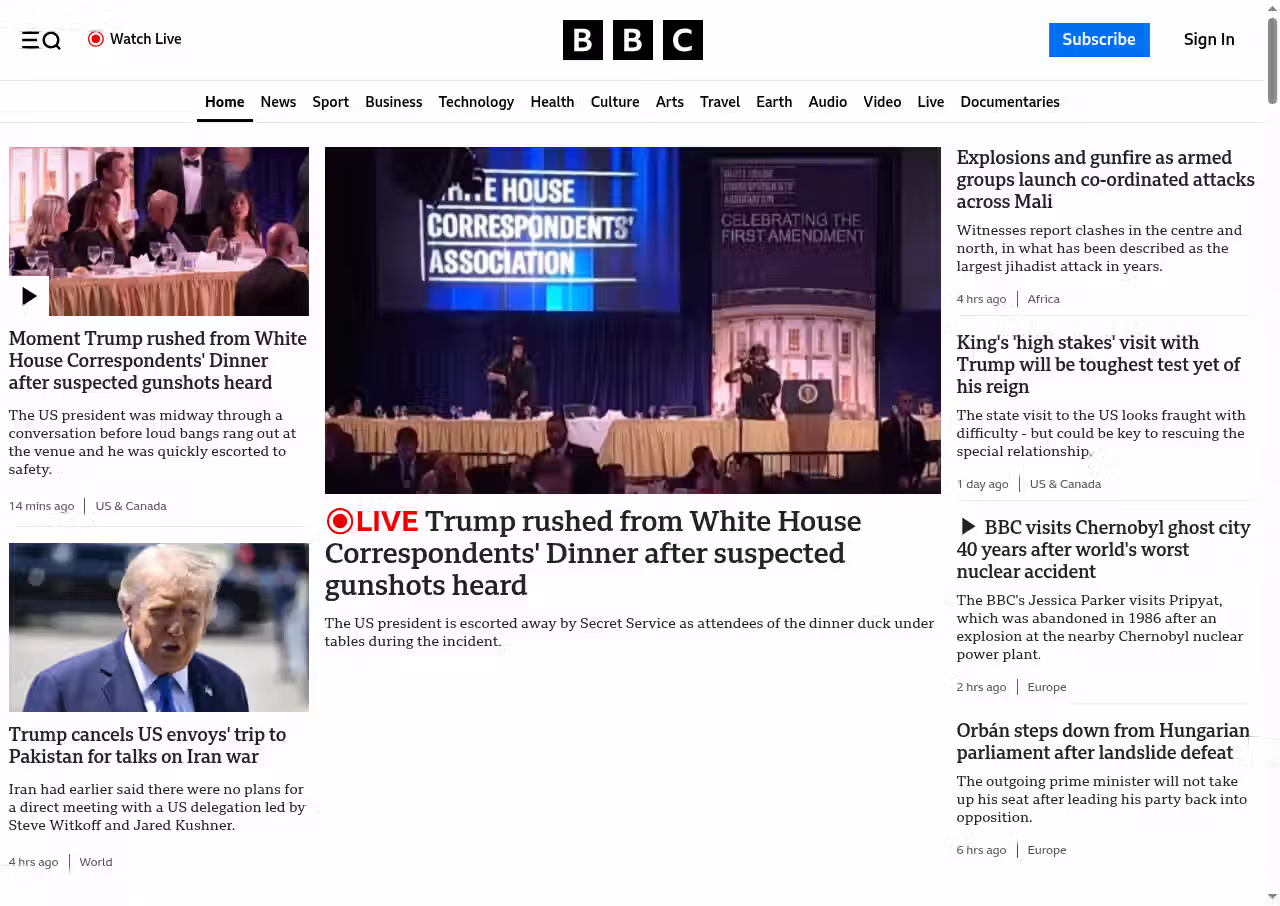Switch to the Technology section
The height and width of the screenshot is (906, 1280).
click(476, 102)
